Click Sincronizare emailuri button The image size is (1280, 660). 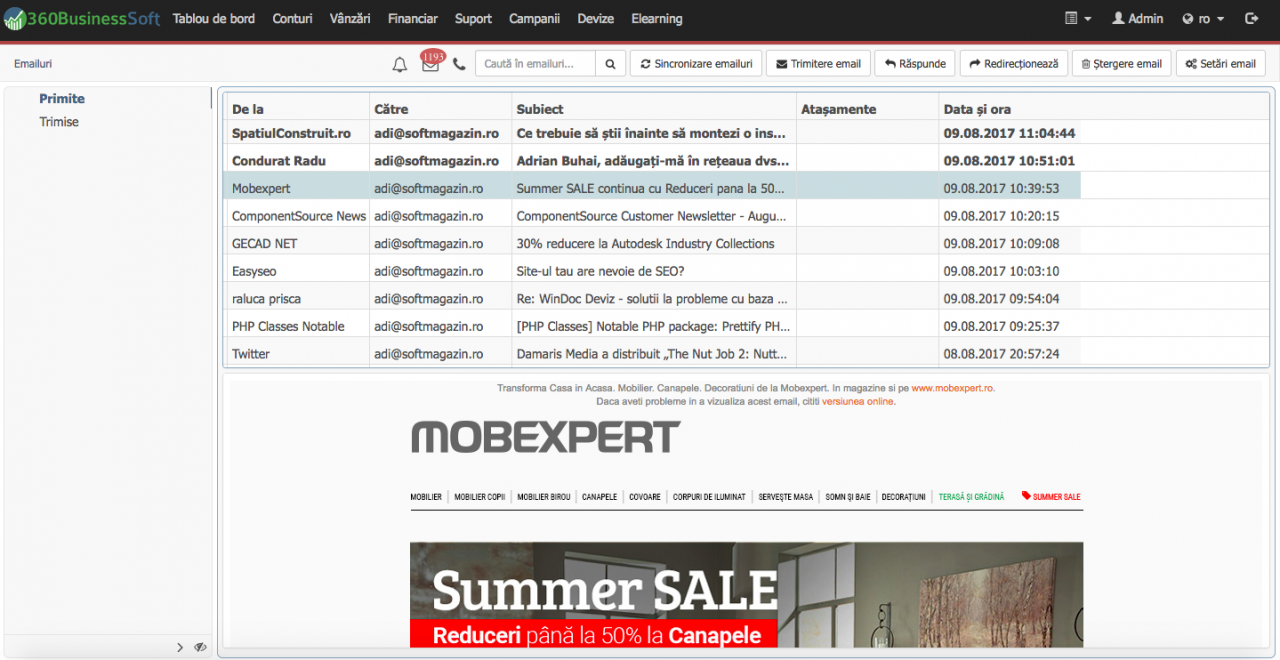pos(696,64)
